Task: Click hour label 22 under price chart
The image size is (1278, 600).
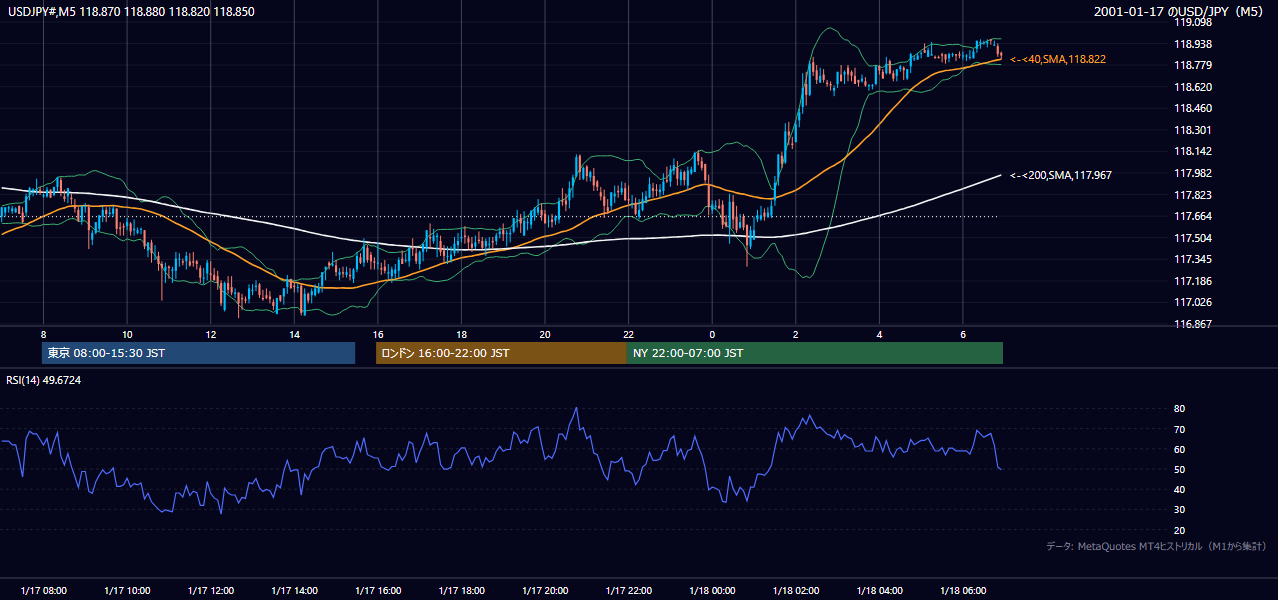Action: (x=628, y=334)
